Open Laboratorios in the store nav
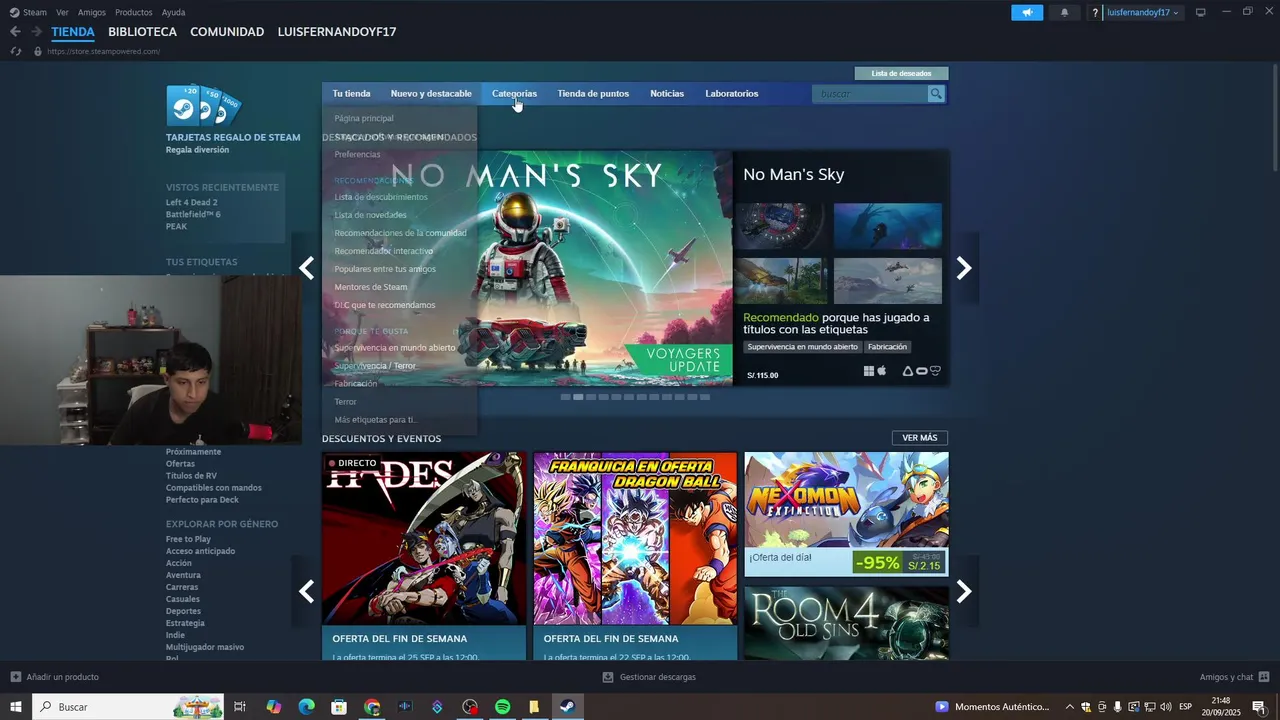 732,94
